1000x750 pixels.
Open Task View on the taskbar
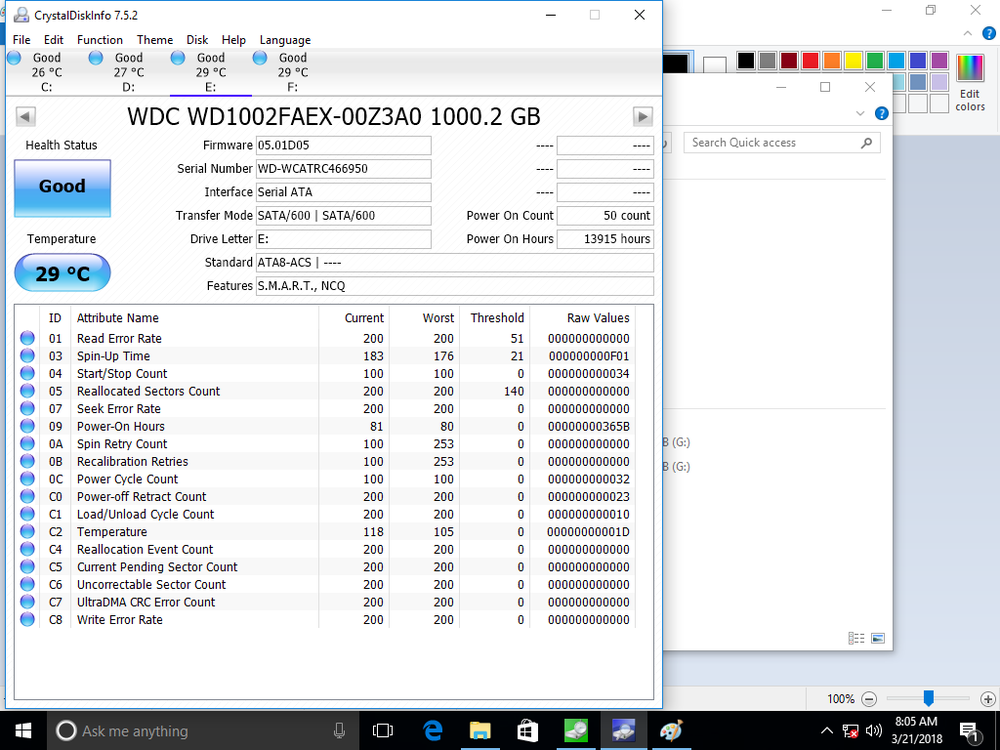click(x=383, y=731)
